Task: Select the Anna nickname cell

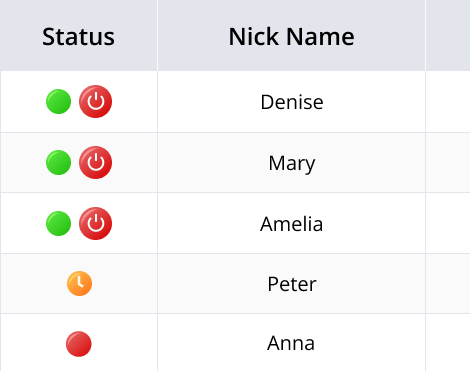Action: pyautogui.click(x=291, y=343)
